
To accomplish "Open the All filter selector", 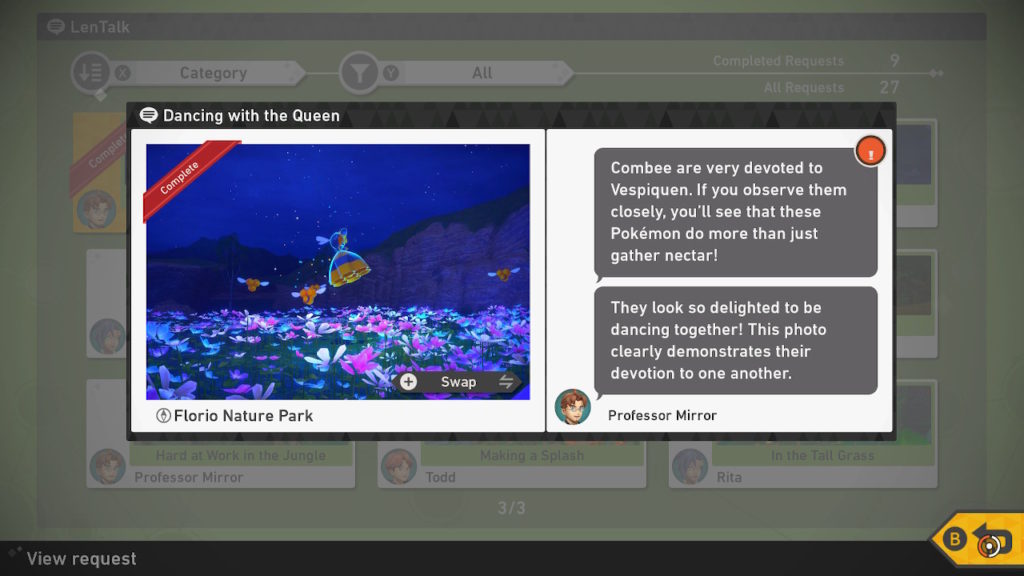I will [x=482, y=73].
